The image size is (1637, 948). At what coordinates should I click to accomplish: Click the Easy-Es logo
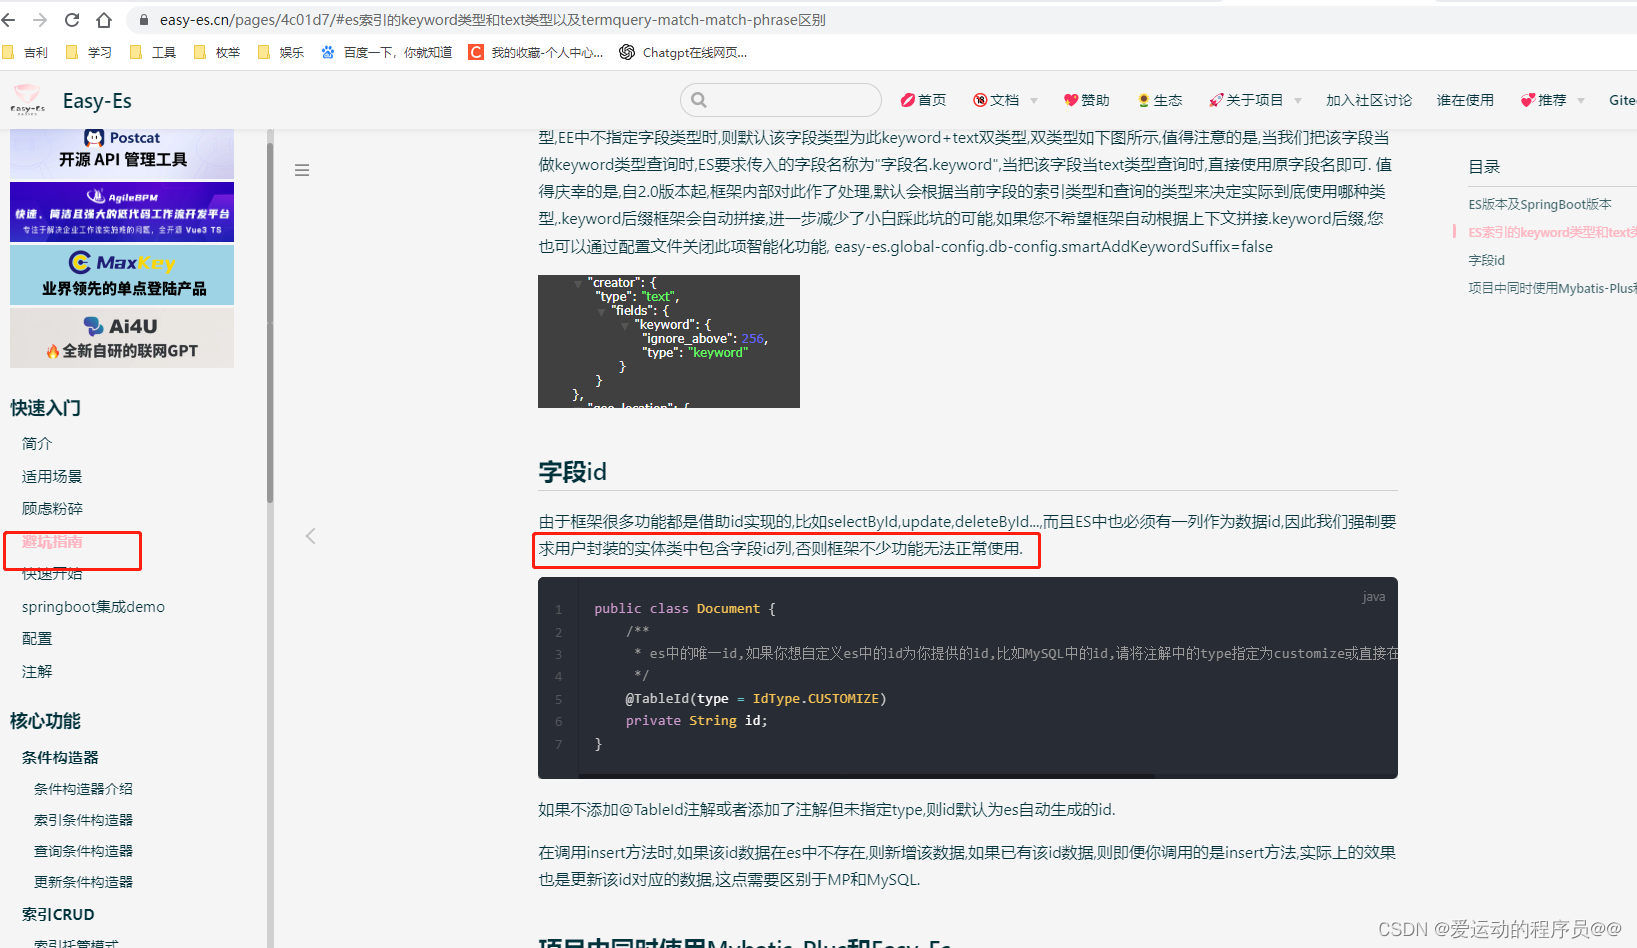coord(27,100)
